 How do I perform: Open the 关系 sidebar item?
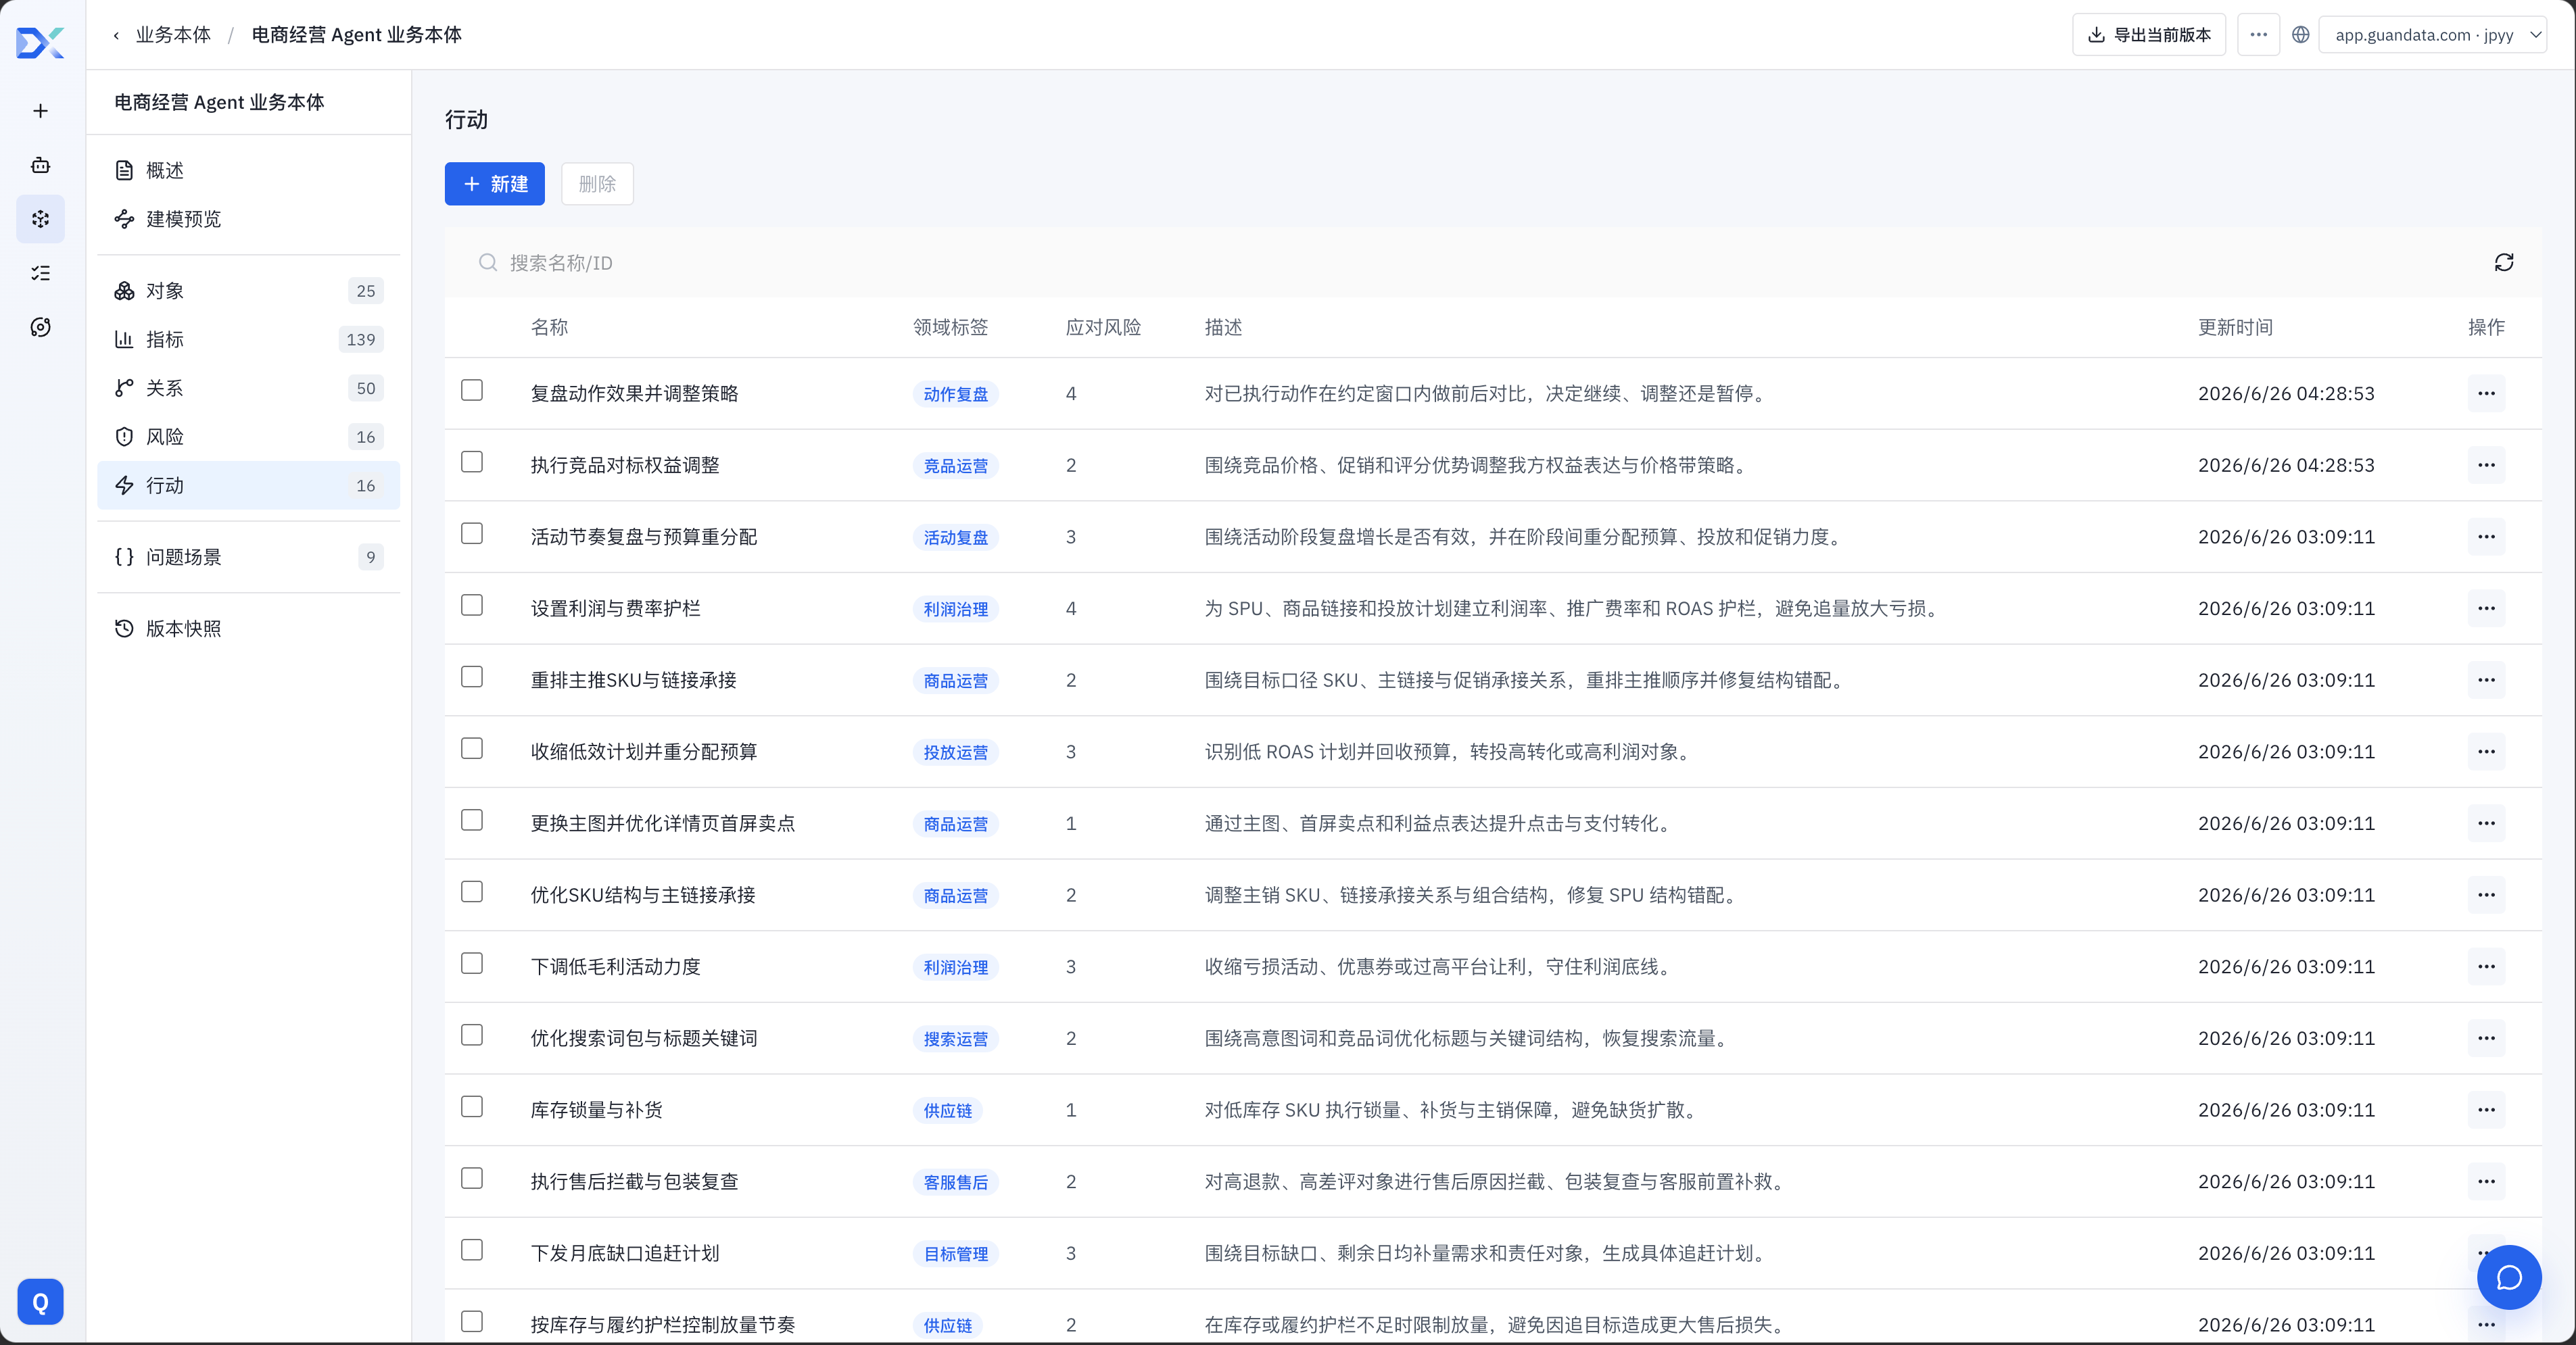coord(248,388)
